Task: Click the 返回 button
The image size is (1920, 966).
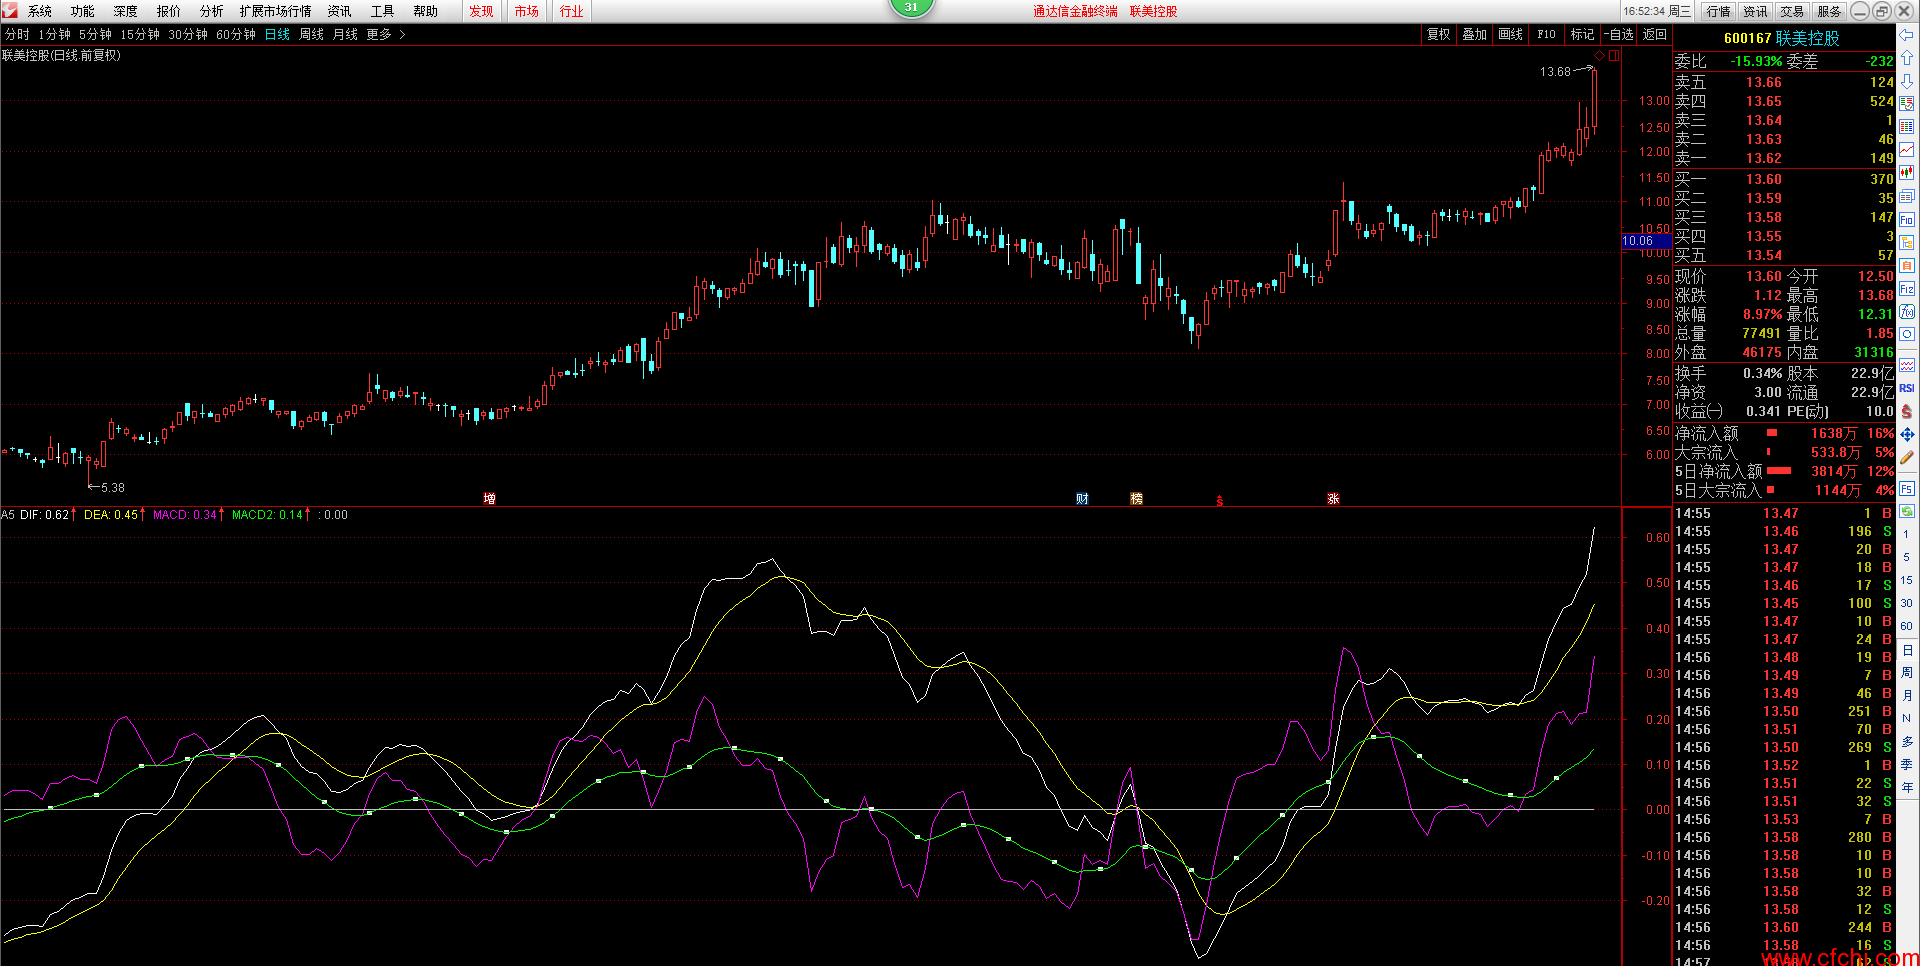Action: pyautogui.click(x=1655, y=34)
